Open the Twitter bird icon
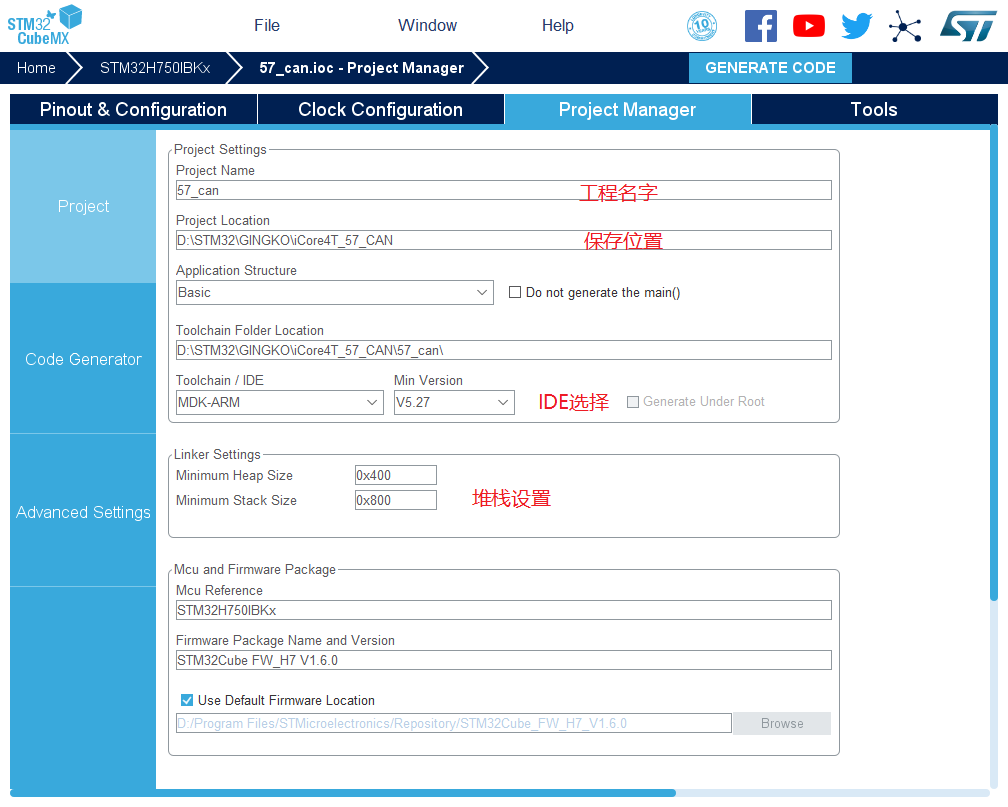1008x807 pixels. [x=857, y=26]
